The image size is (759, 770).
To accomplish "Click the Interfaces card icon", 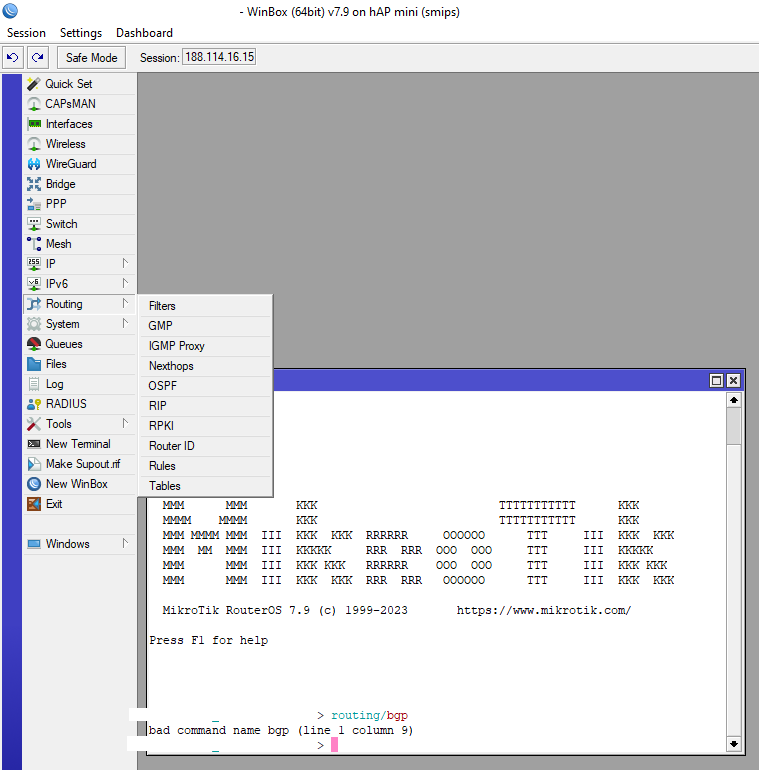I will [x=34, y=124].
